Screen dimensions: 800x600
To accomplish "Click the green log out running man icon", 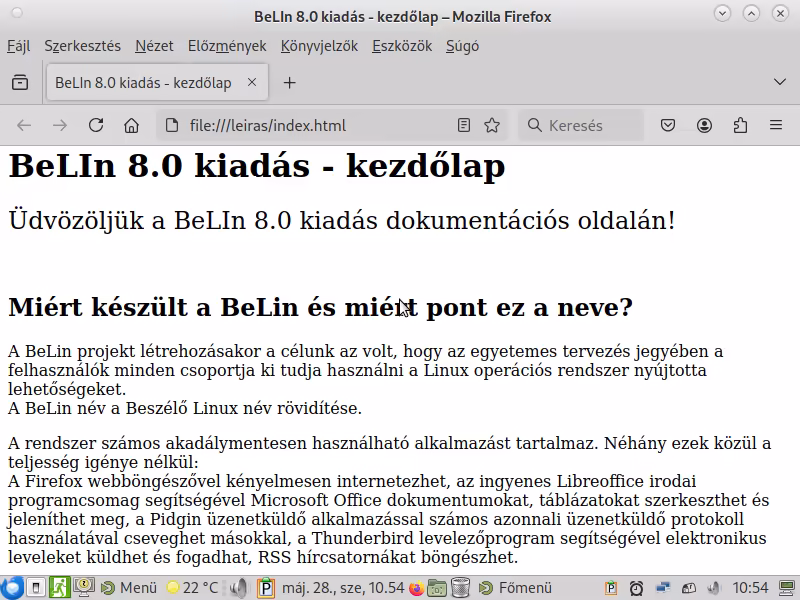I will 60,588.
